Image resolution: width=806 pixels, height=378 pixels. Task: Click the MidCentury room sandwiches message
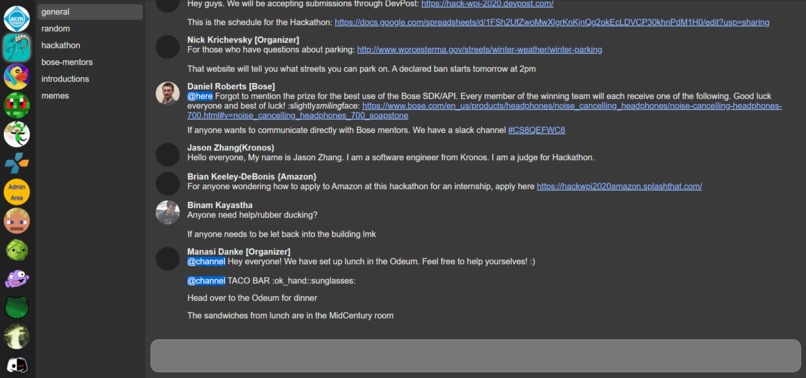(x=290, y=315)
